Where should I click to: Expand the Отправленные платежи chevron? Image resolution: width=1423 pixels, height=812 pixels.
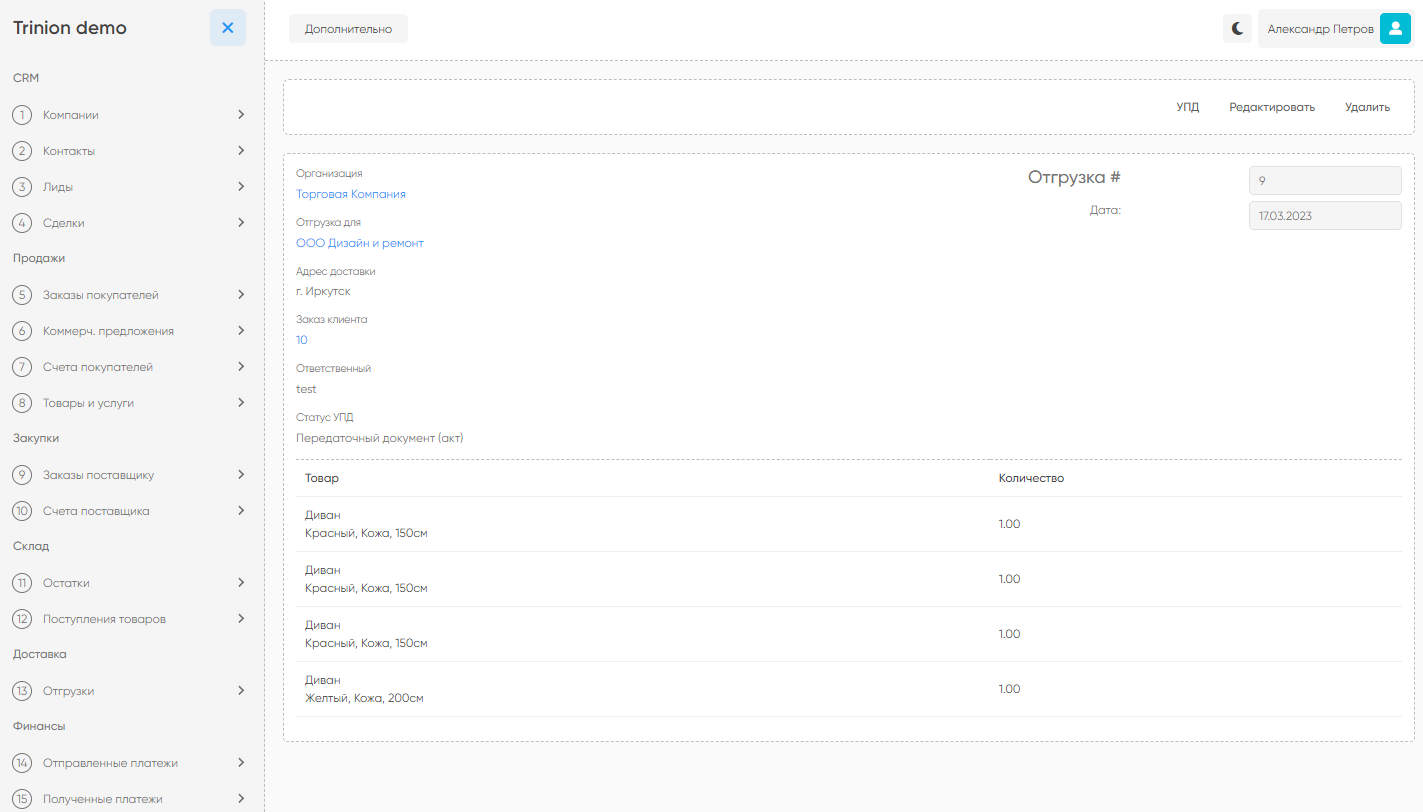coord(241,762)
